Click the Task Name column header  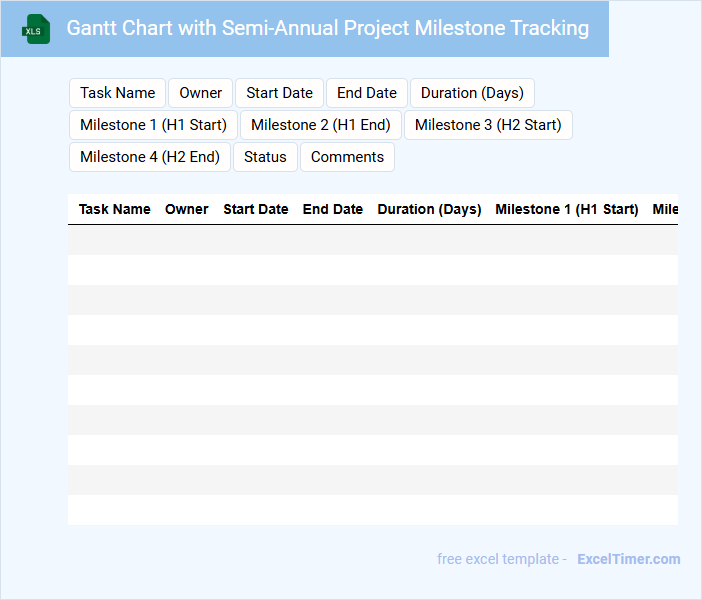(x=115, y=209)
